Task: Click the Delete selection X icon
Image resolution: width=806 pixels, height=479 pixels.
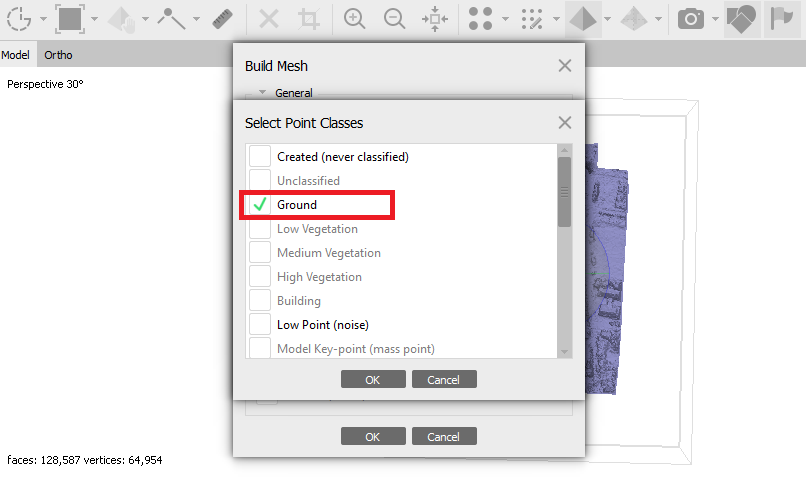Action: coord(269,19)
